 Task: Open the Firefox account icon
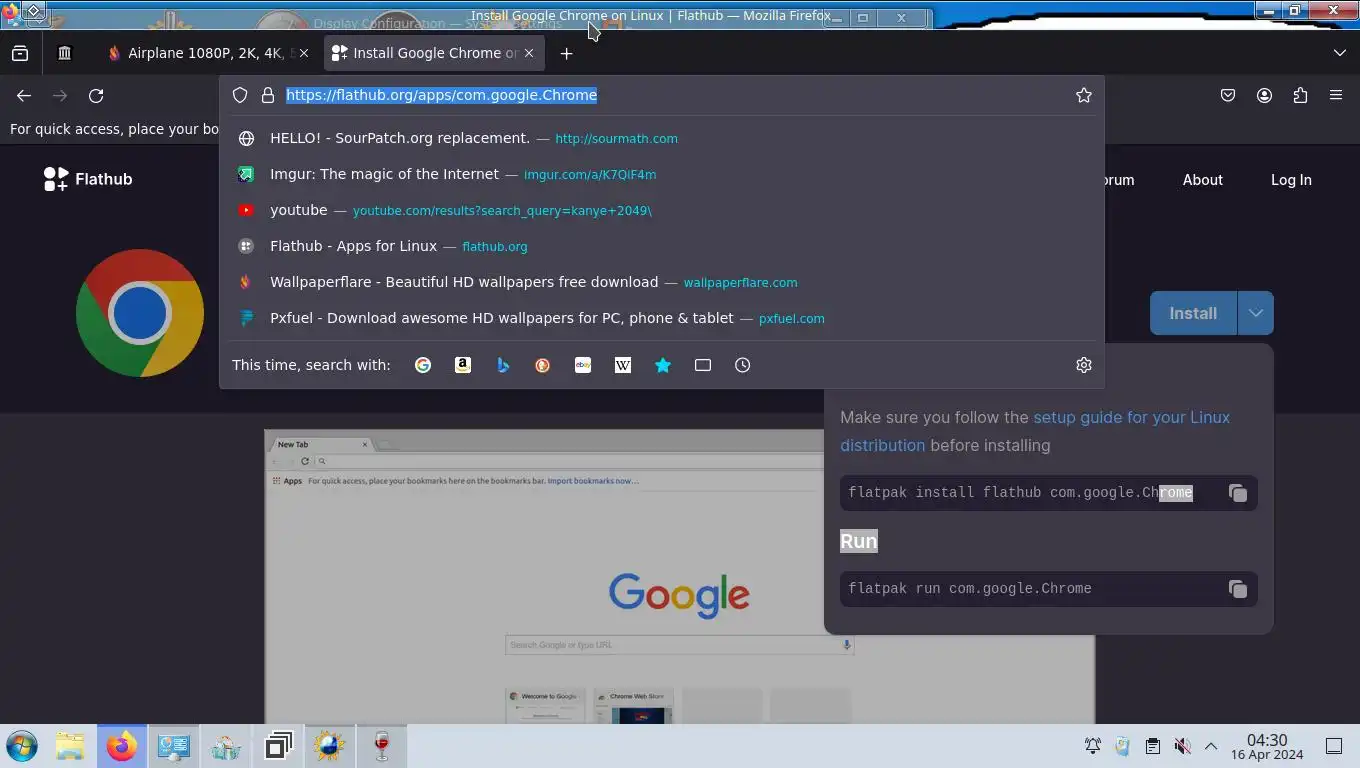(x=1264, y=96)
